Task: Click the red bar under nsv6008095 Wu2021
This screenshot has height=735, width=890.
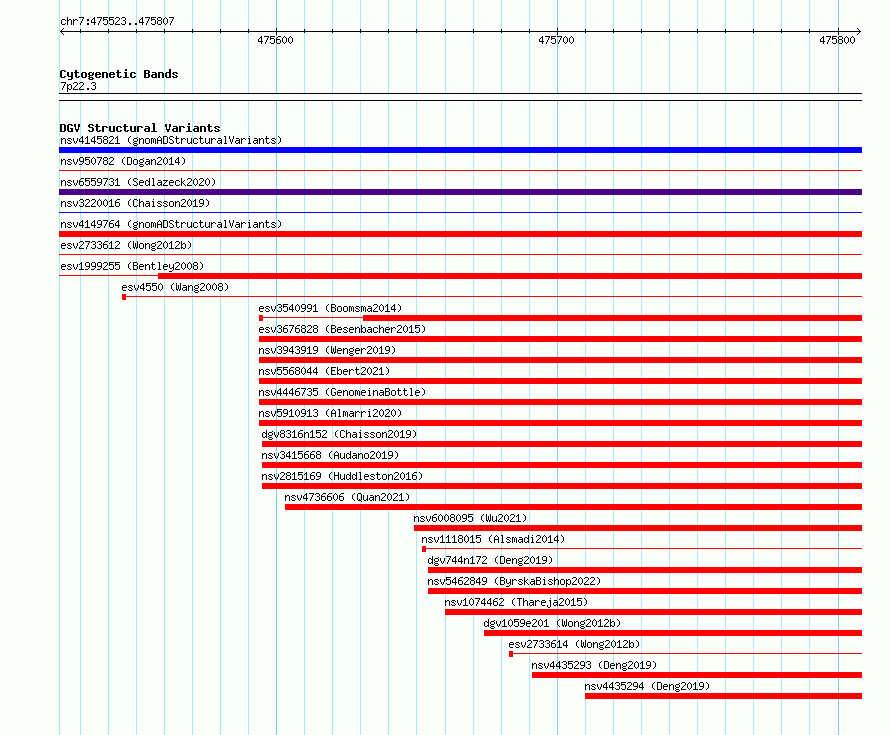Action: pos(638,528)
